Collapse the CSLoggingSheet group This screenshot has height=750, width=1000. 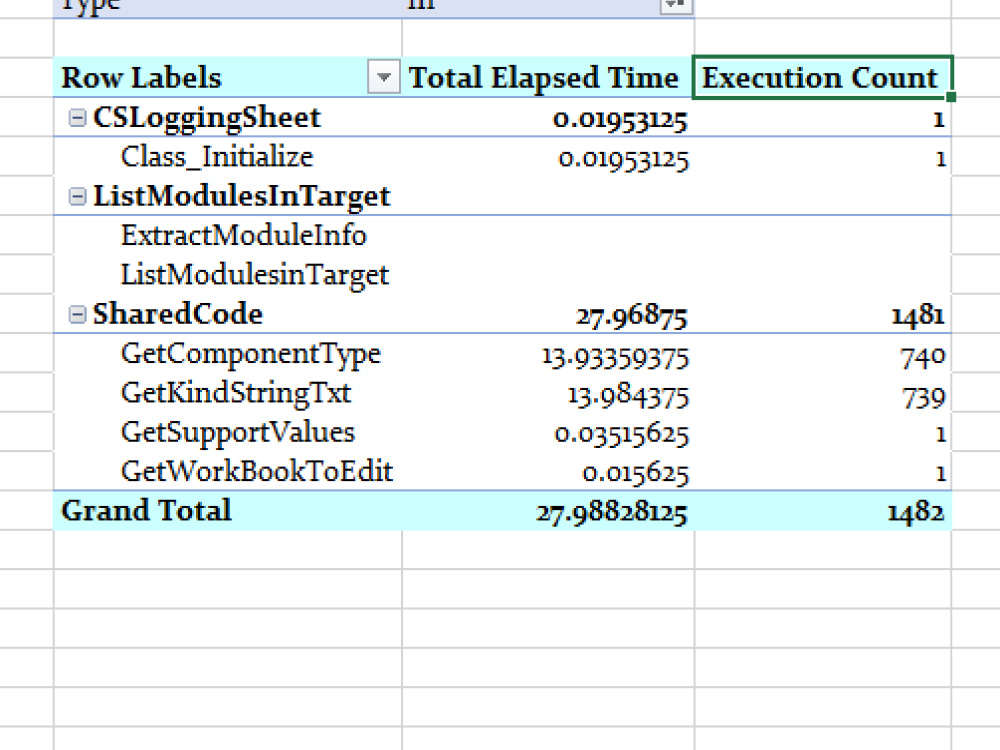click(x=77, y=117)
